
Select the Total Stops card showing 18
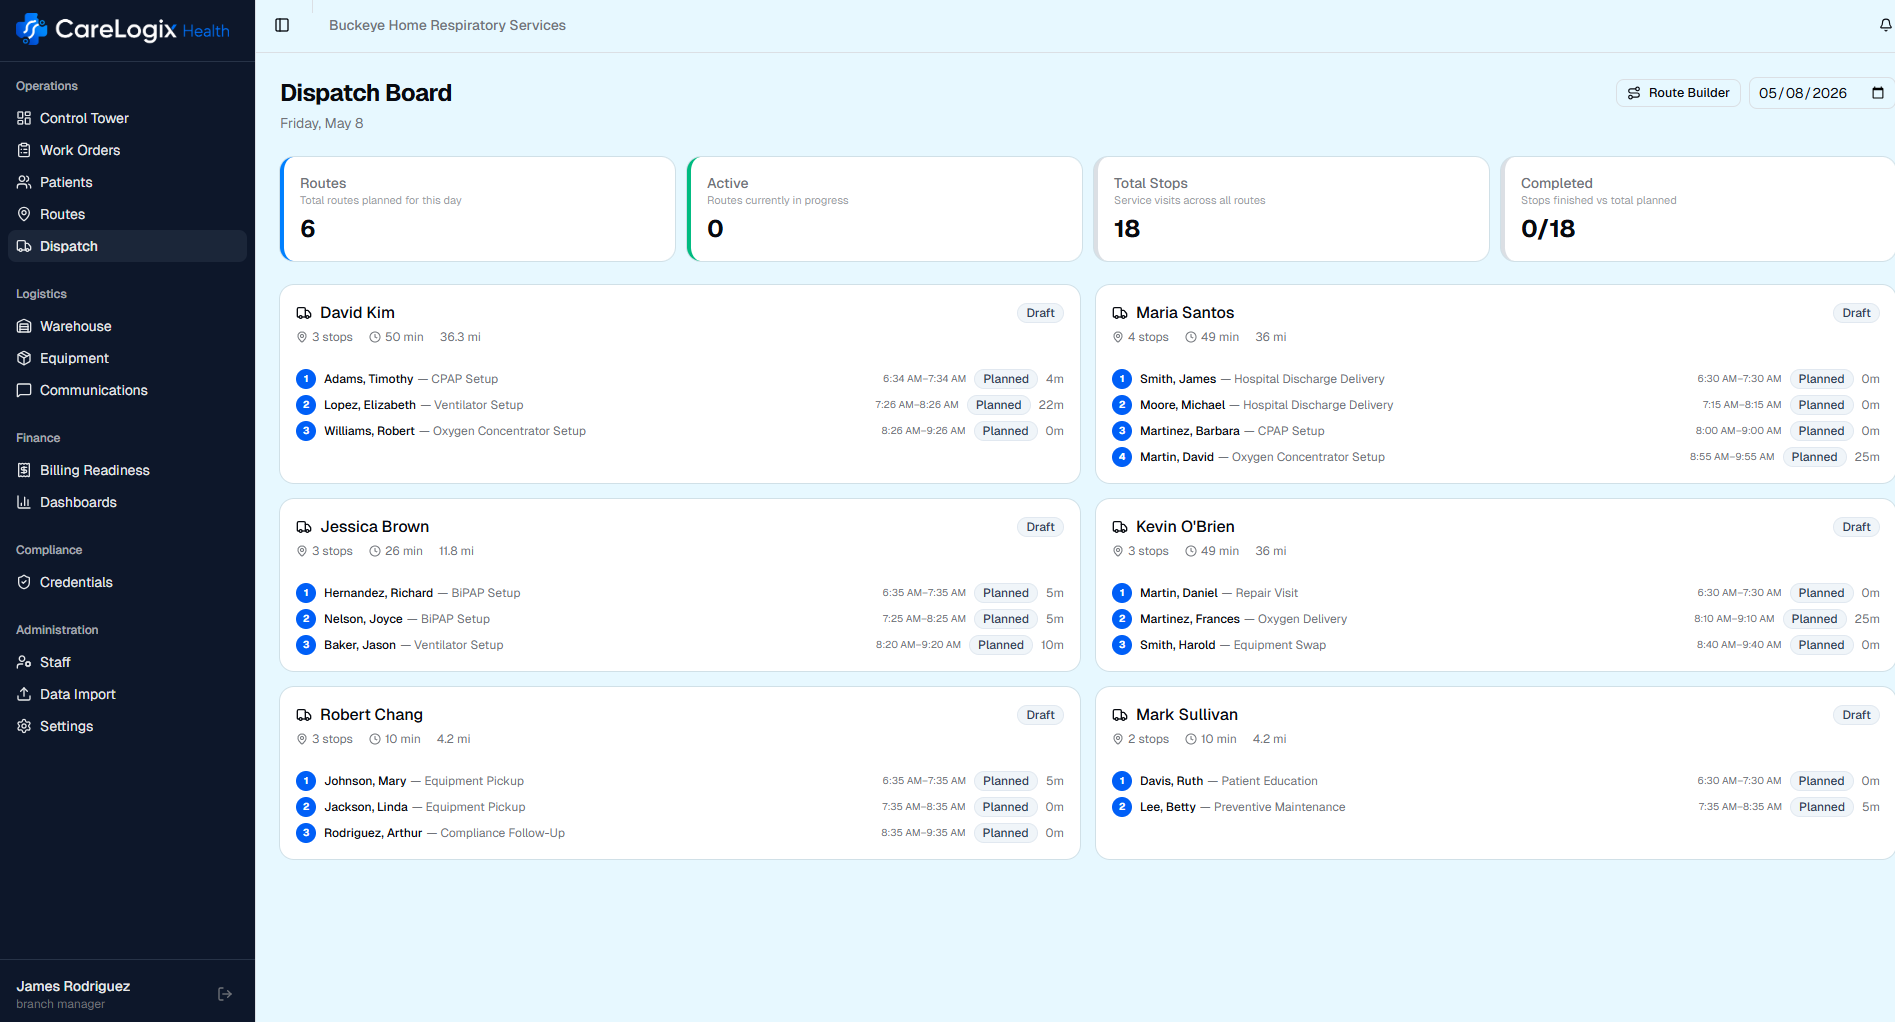pos(1291,209)
